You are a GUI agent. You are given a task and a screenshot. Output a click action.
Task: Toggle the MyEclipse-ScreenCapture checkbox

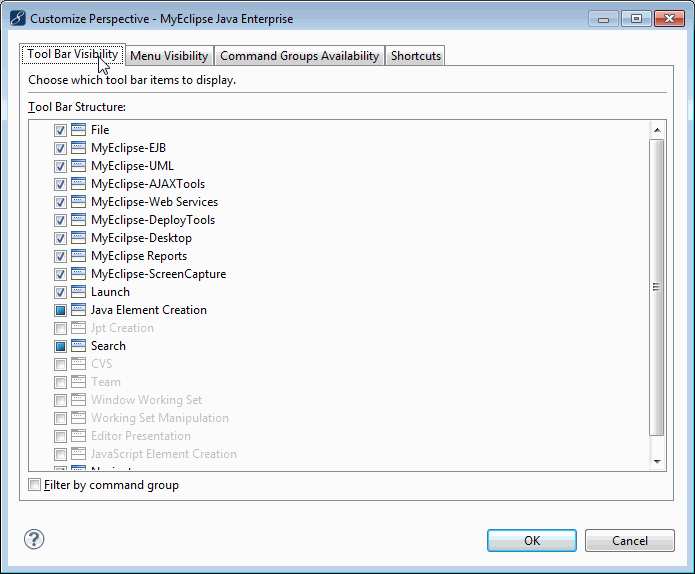click(x=60, y=274)
